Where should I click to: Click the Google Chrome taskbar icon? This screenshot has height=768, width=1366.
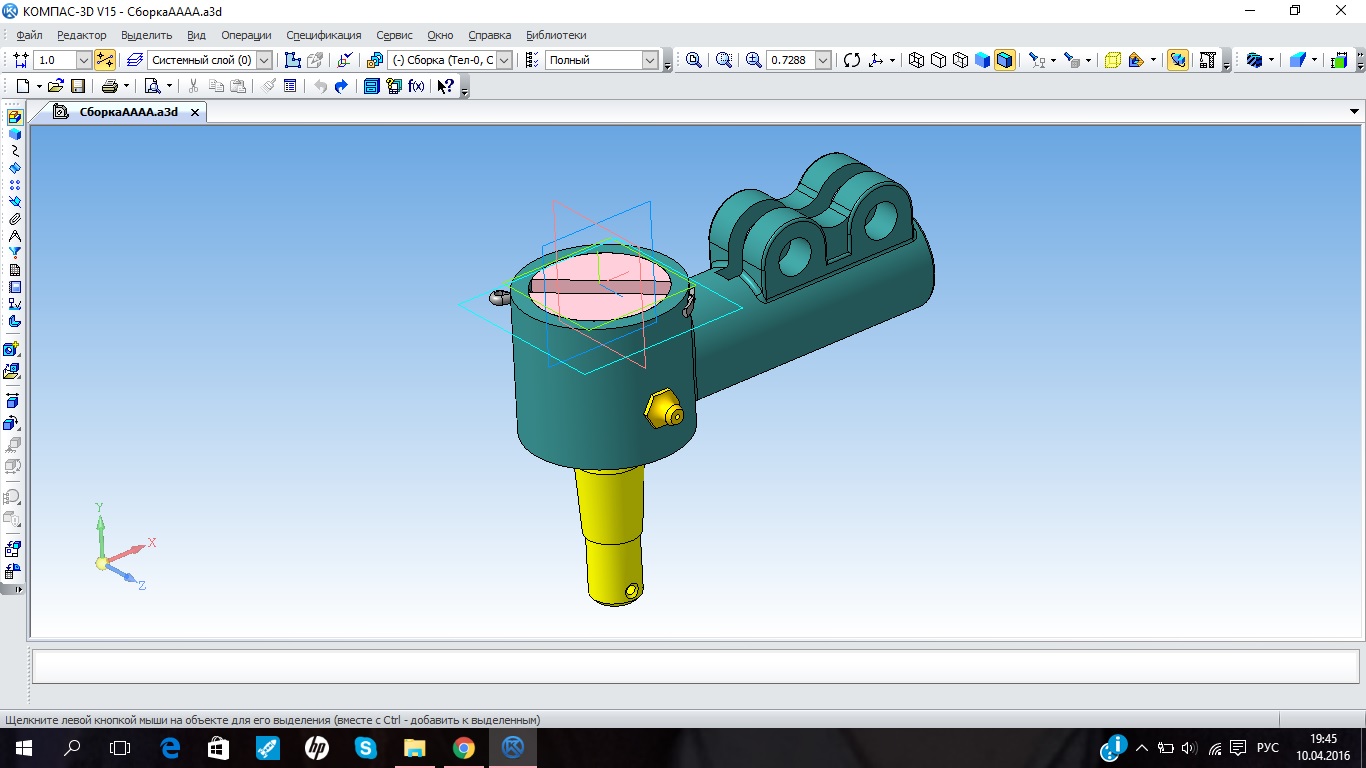(463, 747)
